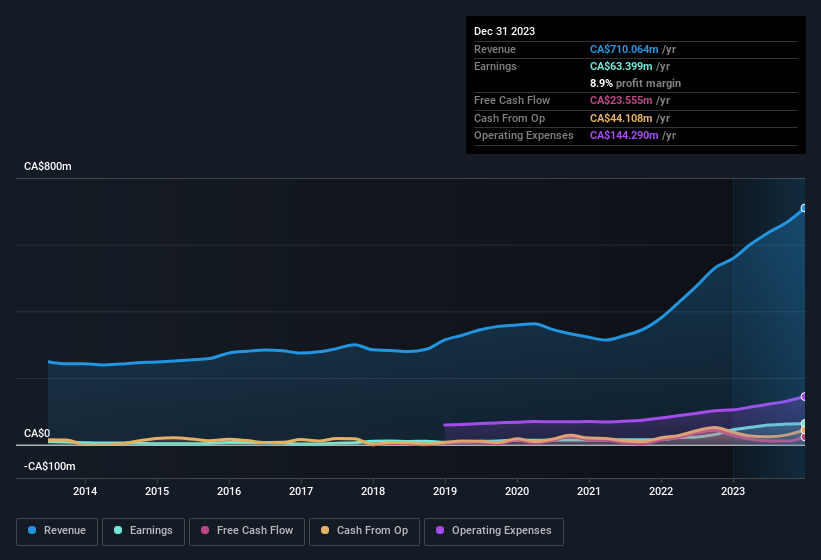Click the 8.9% profit margin text
The height and width of the screenshot is (560, 821).
pos(635,83)
